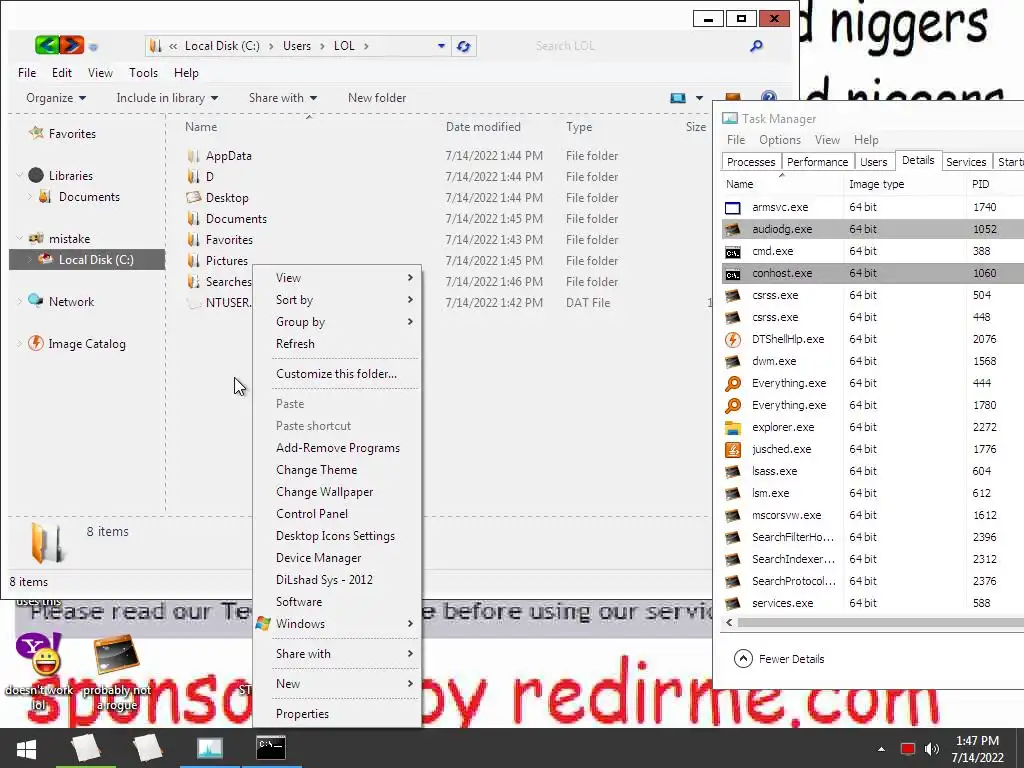Click the Pictures folder icon
1024x768 pixels.
(x=193, y=261)
